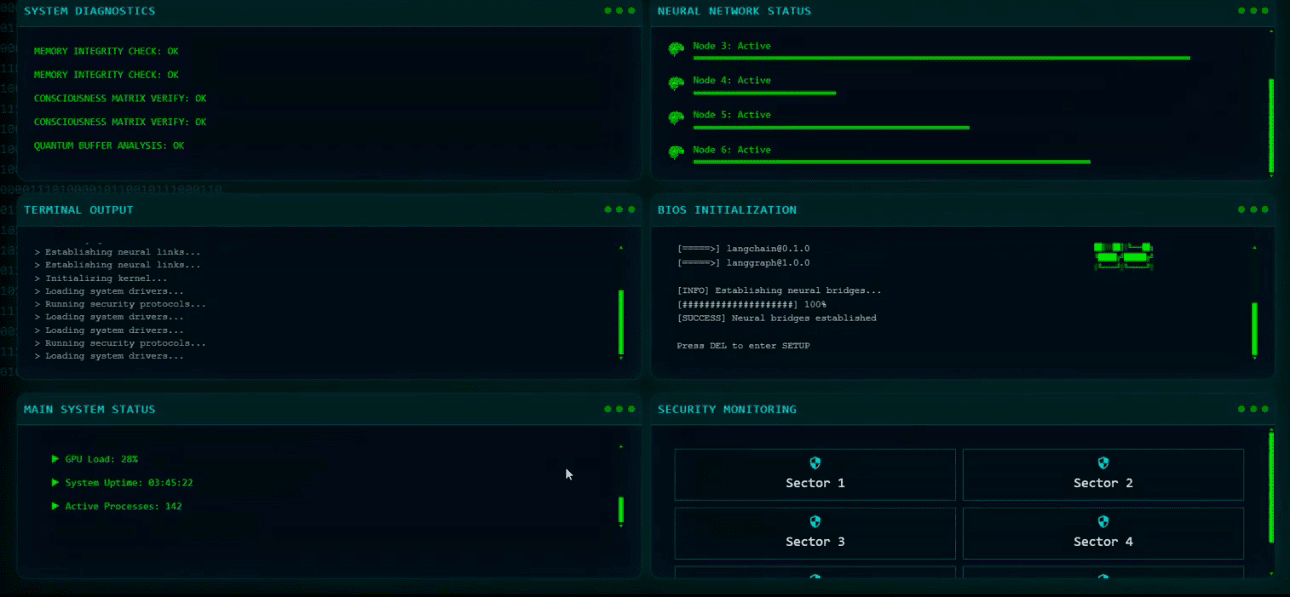This screenshot has height=597, width=1290.
Task: Click the shield icon above Sector 4
Action: [1103, 522]
